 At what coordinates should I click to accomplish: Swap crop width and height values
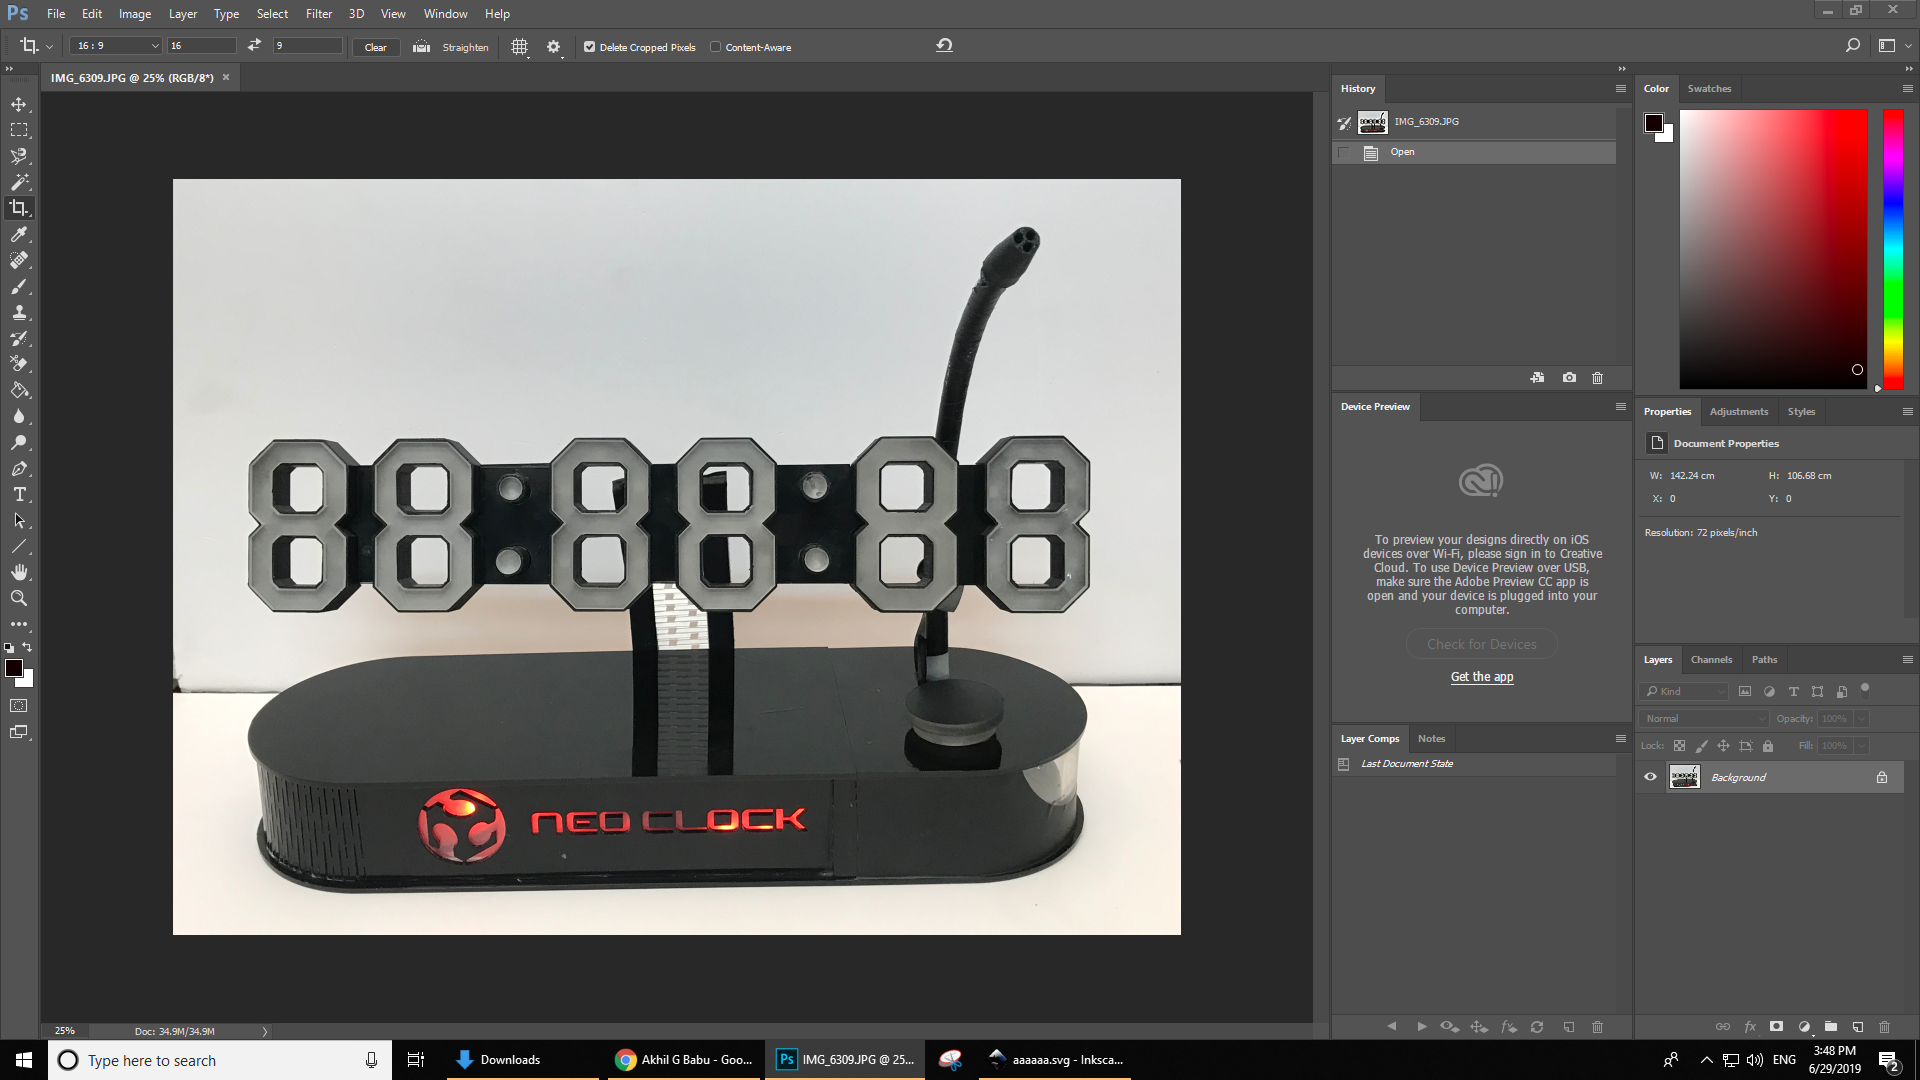point(254,46)
